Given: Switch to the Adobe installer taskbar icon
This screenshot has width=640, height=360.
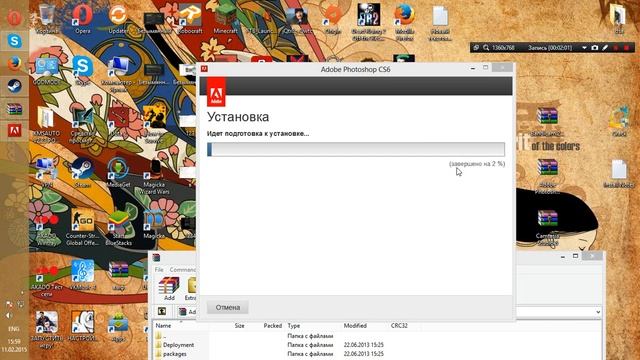Looking at the screenshot, I should click(14, 131).
